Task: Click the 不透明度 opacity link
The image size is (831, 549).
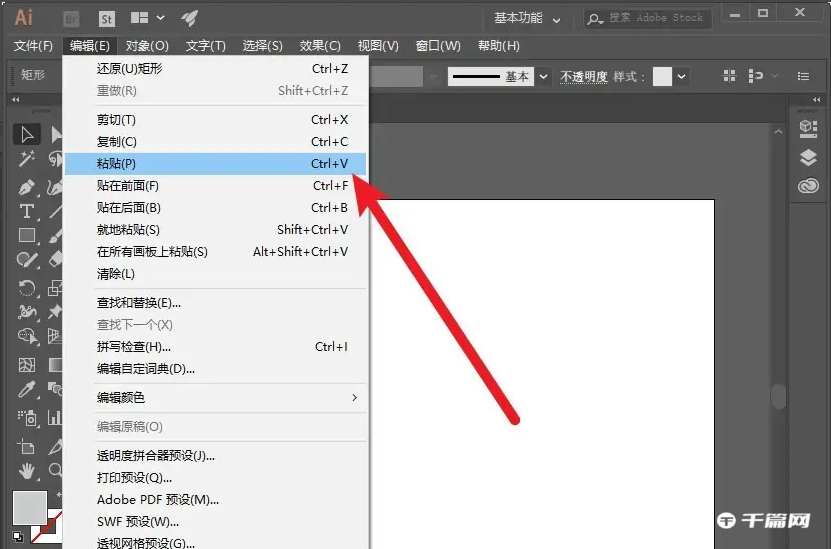Action: 584,77
